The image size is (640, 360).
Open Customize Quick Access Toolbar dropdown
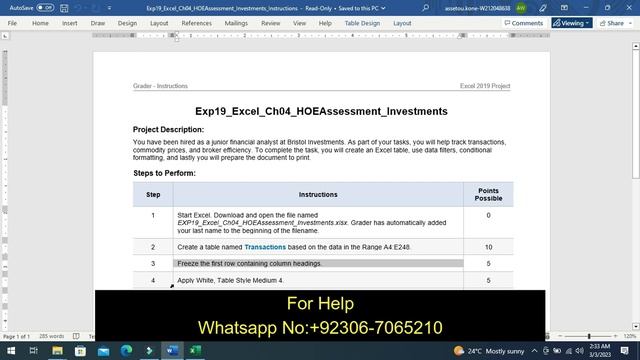[x=109, y=8]
